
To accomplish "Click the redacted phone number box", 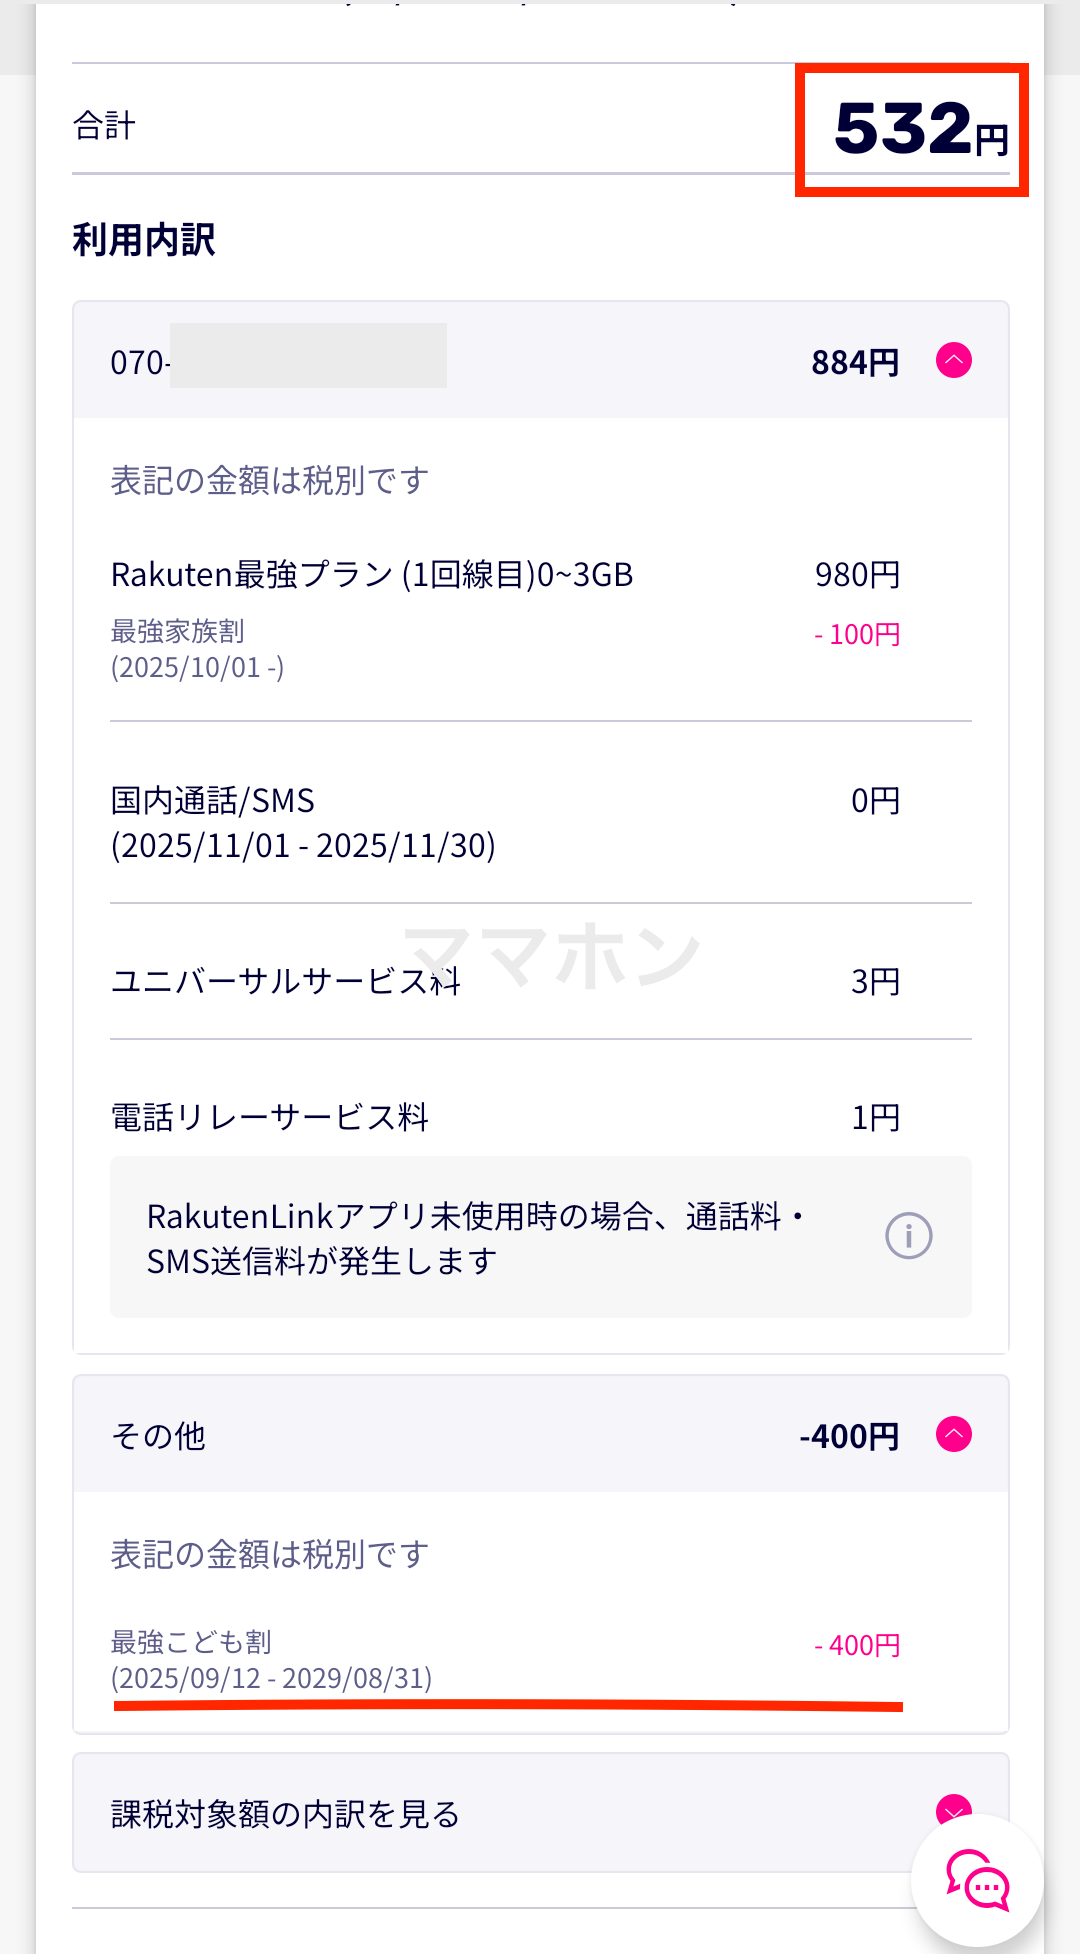I will pos(308,356).
